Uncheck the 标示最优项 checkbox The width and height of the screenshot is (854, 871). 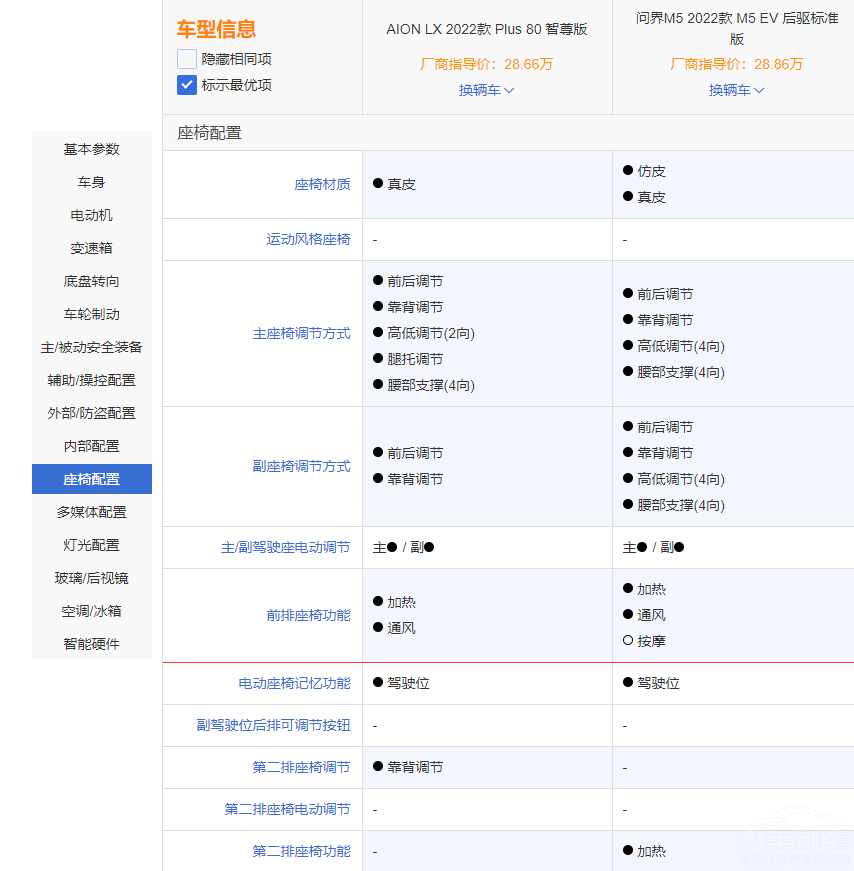(x=187, y=85)
